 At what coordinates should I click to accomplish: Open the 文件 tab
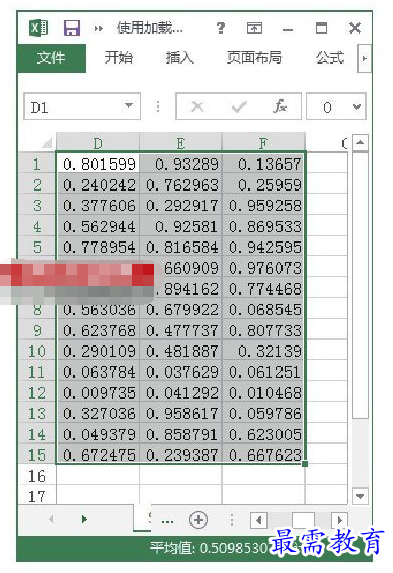[x=51, y=58]
